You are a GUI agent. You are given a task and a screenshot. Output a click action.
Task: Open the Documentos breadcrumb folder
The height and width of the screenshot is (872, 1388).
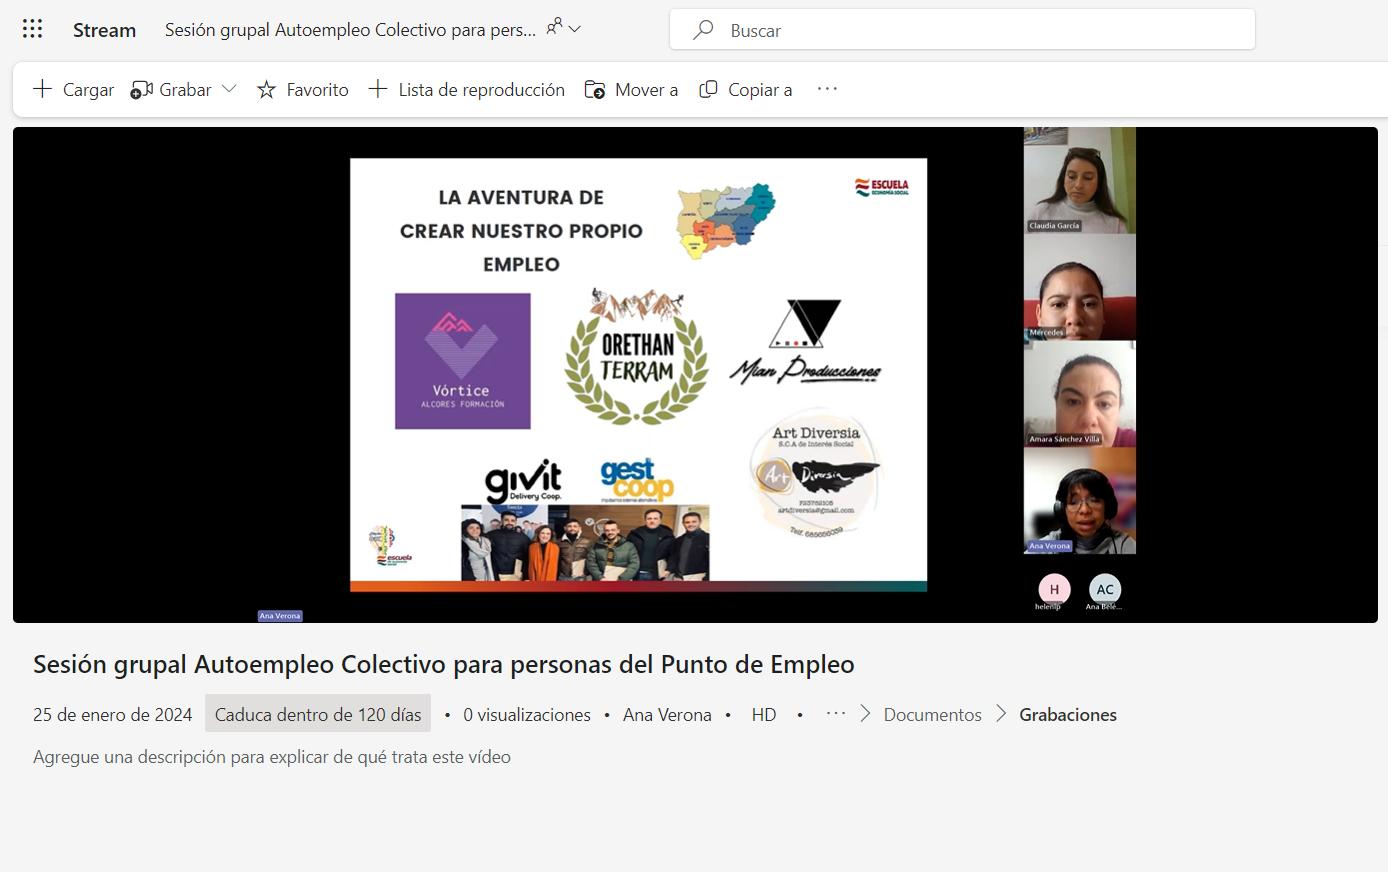[933, 715]
